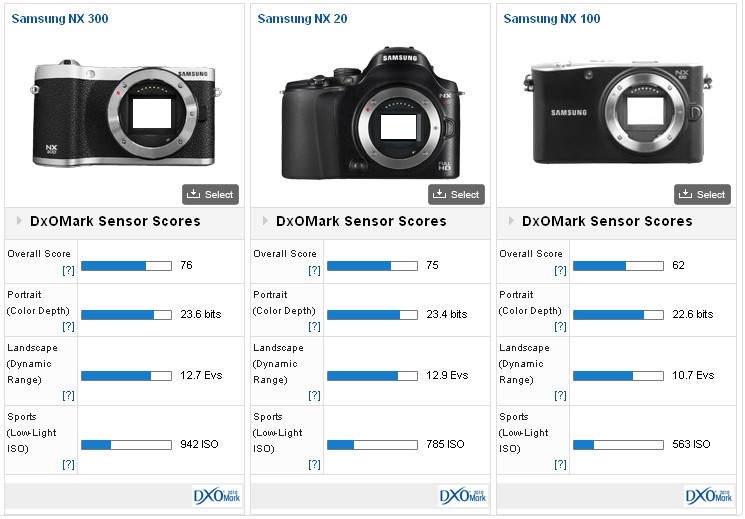Click the '22.6 bits' value
The height and width of the screenshot is (519, 745).
(693, 314)
